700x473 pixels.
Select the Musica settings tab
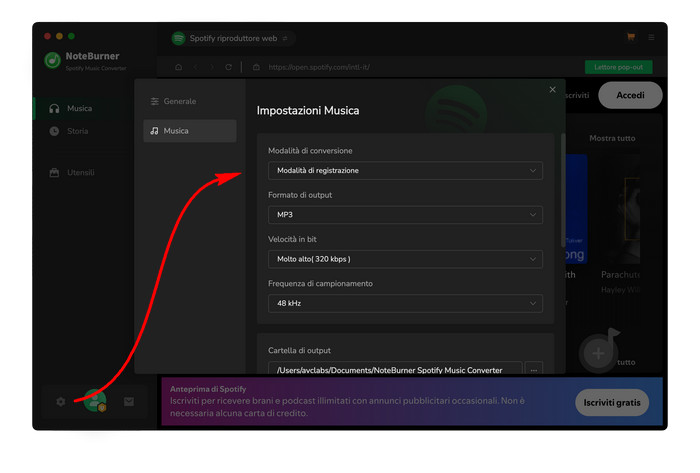coord(190,131)
